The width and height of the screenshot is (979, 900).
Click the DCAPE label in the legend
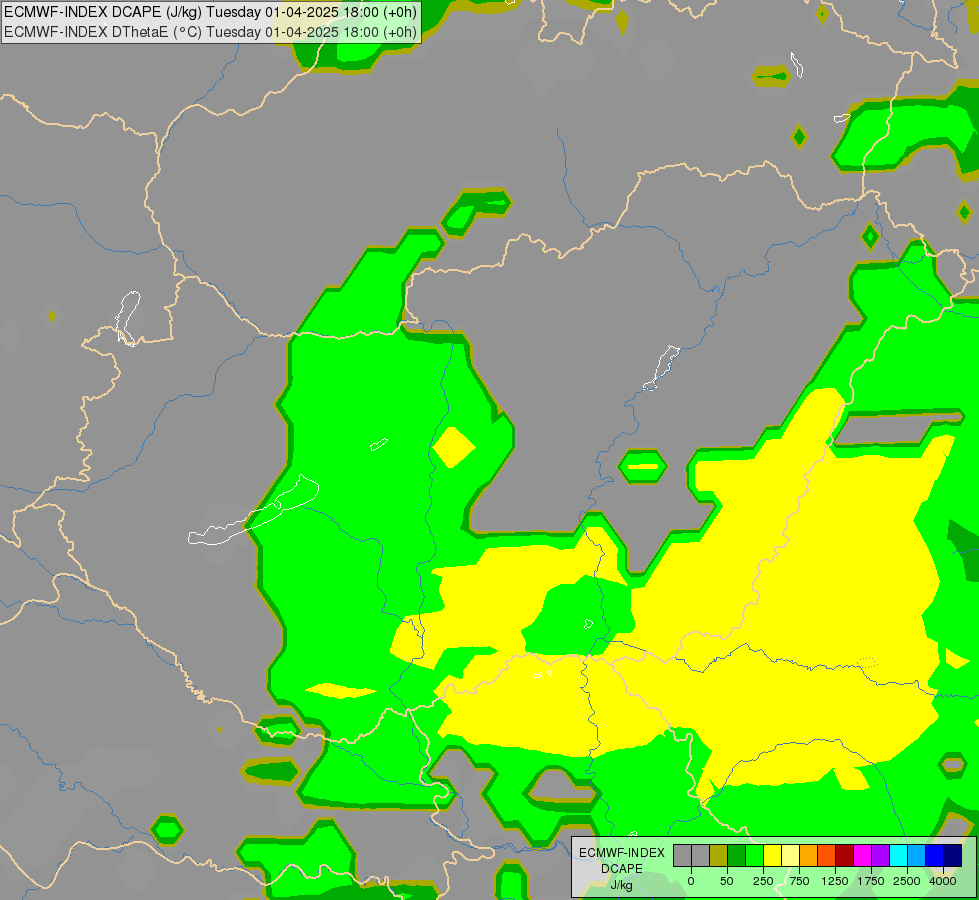coord(622,869)
